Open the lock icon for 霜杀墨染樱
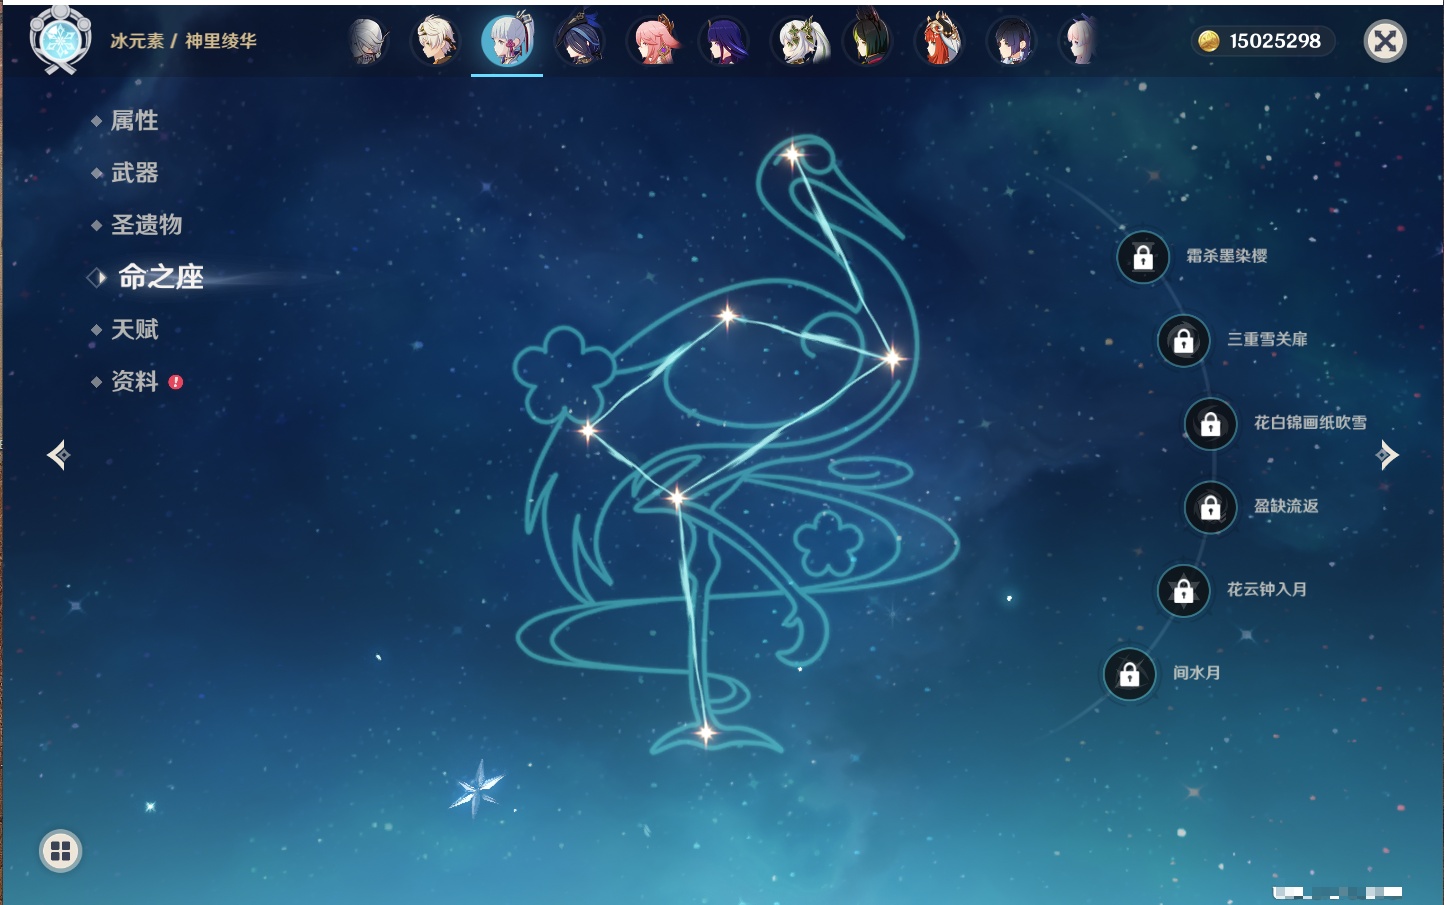The width and height of the screenshot is (1444, 905). 1143,257
